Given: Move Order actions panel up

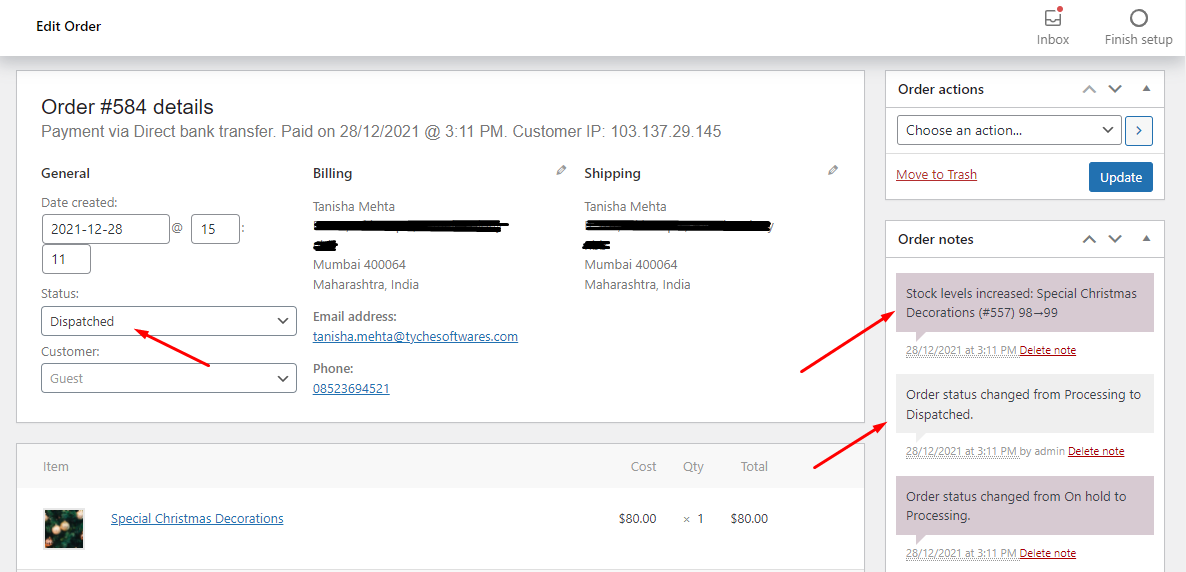Looking at the screenshot, I should 1089,89.
